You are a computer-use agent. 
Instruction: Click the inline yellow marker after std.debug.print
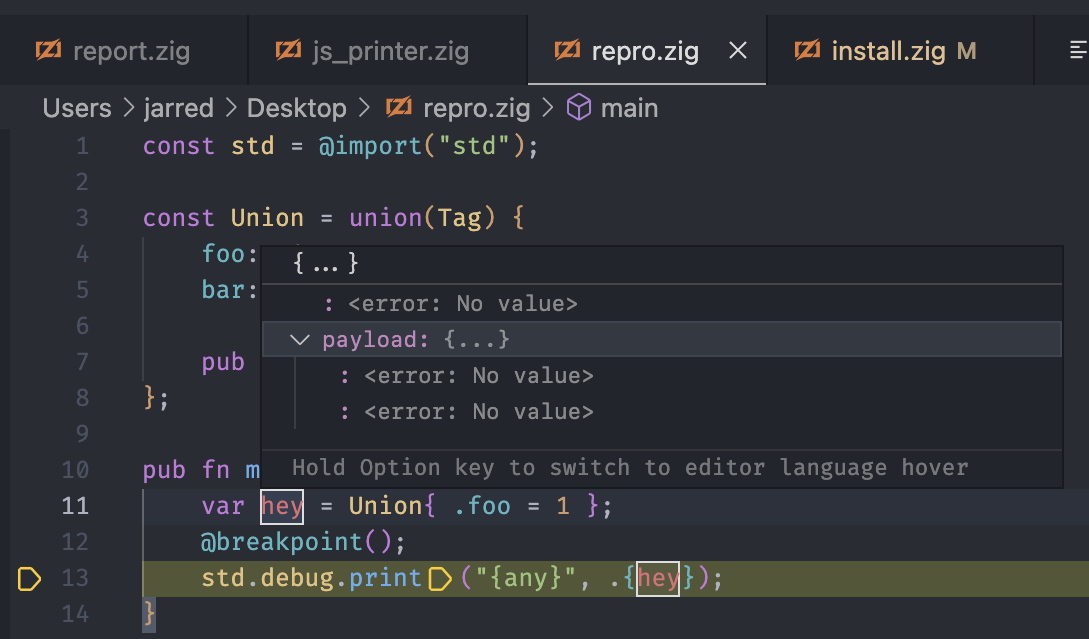[440, 579]
